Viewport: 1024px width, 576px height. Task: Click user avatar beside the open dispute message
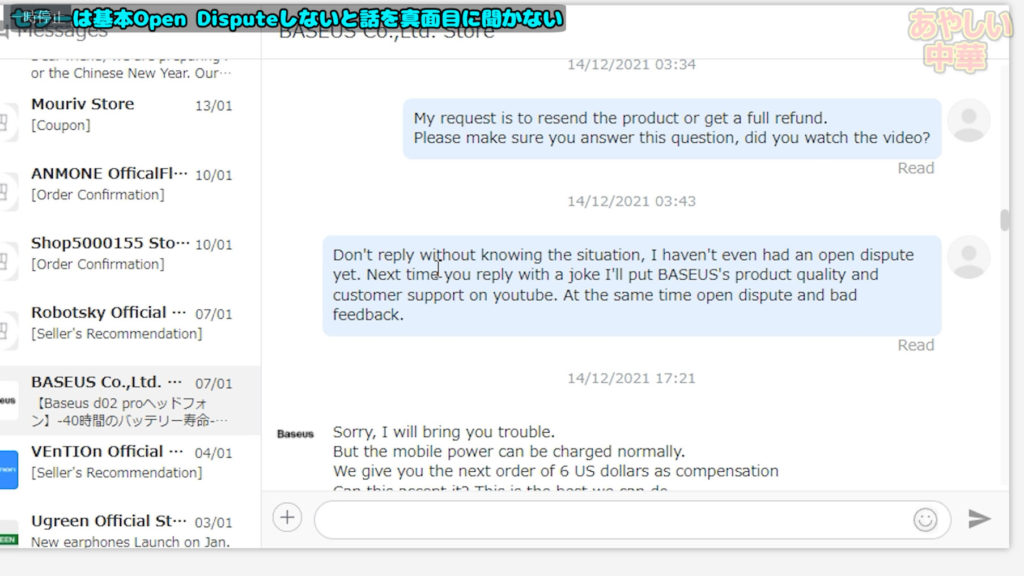[968, 257]
